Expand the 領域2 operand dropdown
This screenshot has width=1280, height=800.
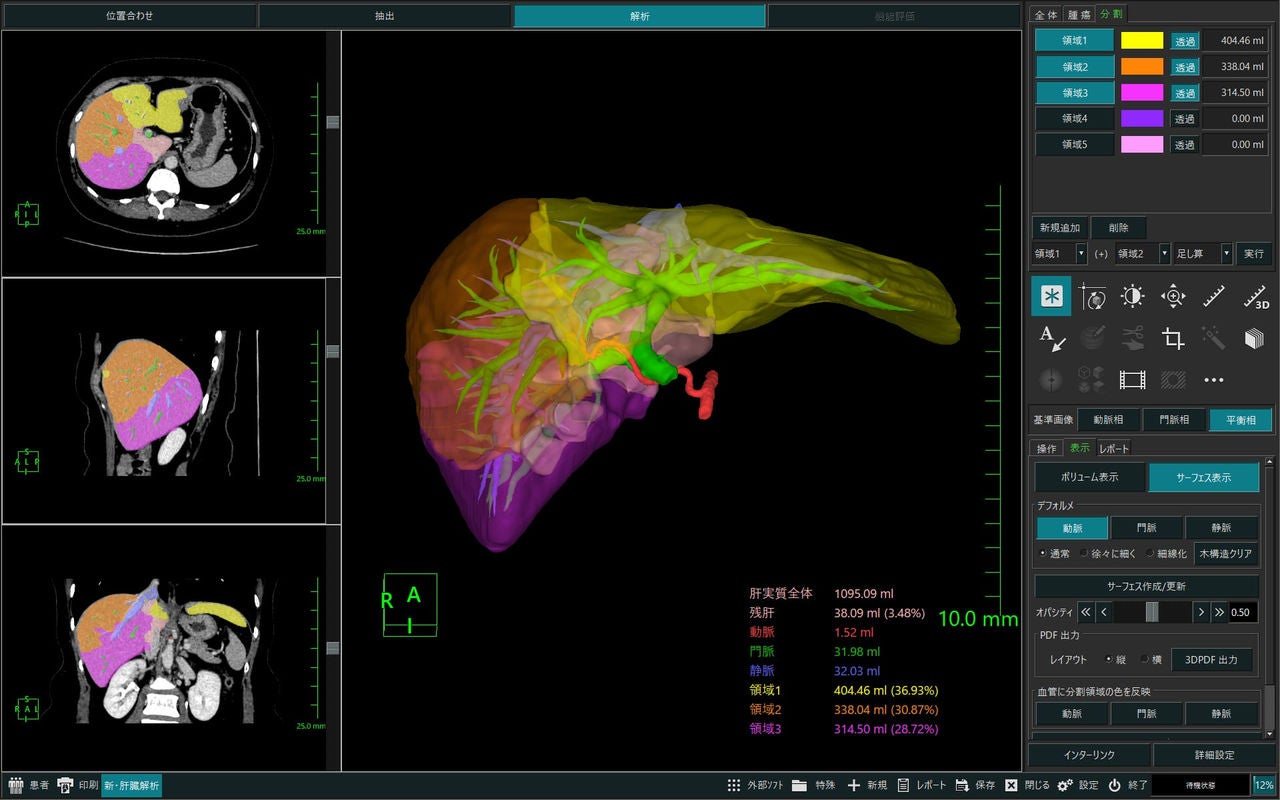point(1142,254)
